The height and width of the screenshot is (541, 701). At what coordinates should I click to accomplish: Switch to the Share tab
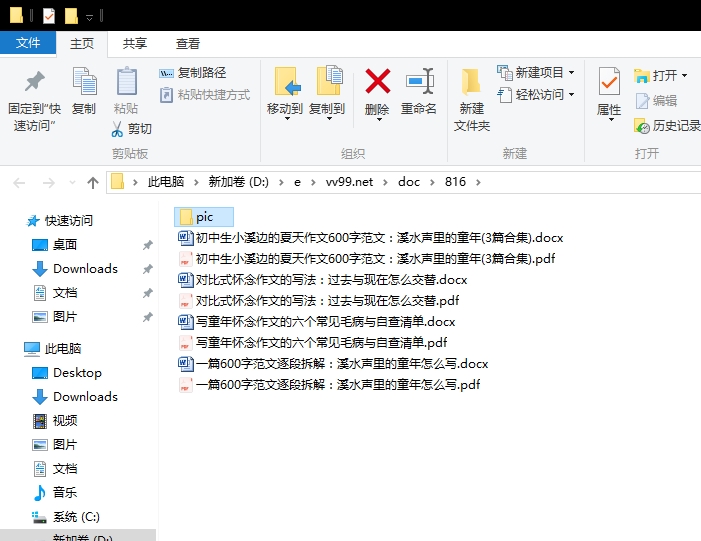tap(135, 43)
